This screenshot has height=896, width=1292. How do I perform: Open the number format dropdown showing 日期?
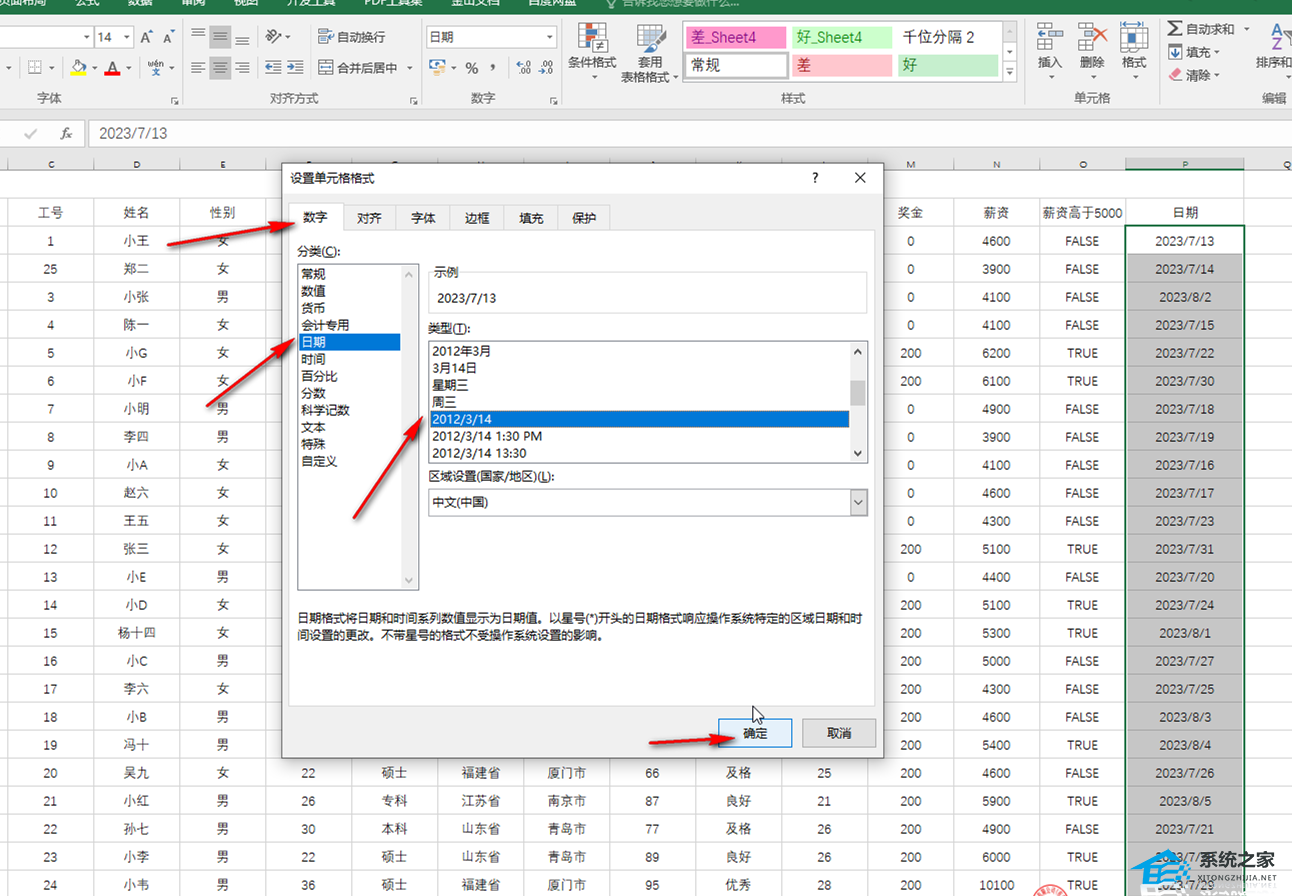pos(550,37)
